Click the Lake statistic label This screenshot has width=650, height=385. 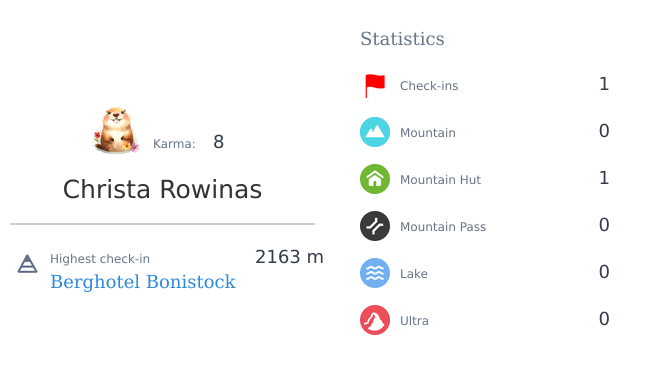tap(414, 274)
